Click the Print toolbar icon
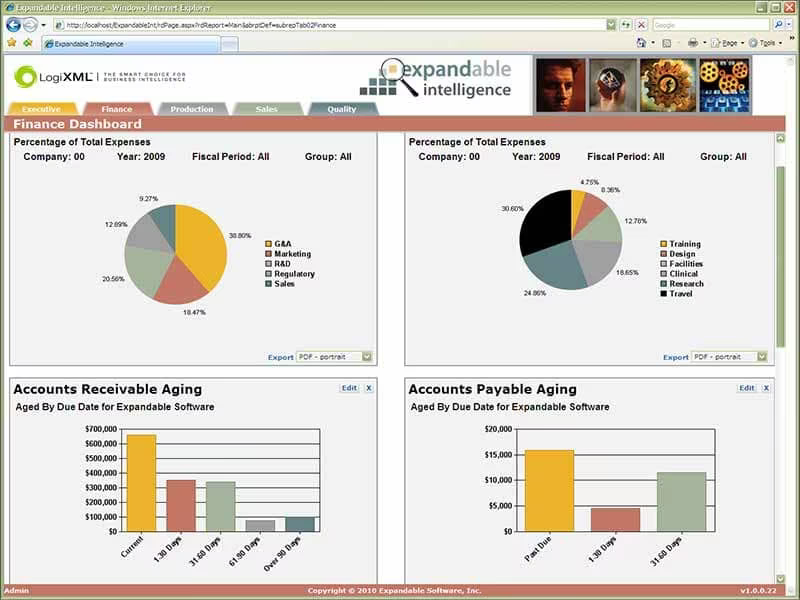This screenshot has width=800, height=600. tap(693, 43)
